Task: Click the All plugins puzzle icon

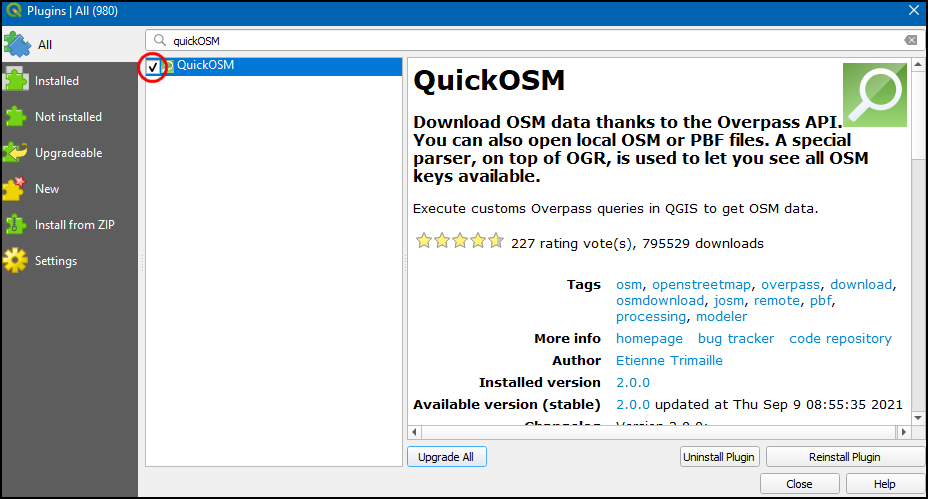Action: [x=17, y=44]
